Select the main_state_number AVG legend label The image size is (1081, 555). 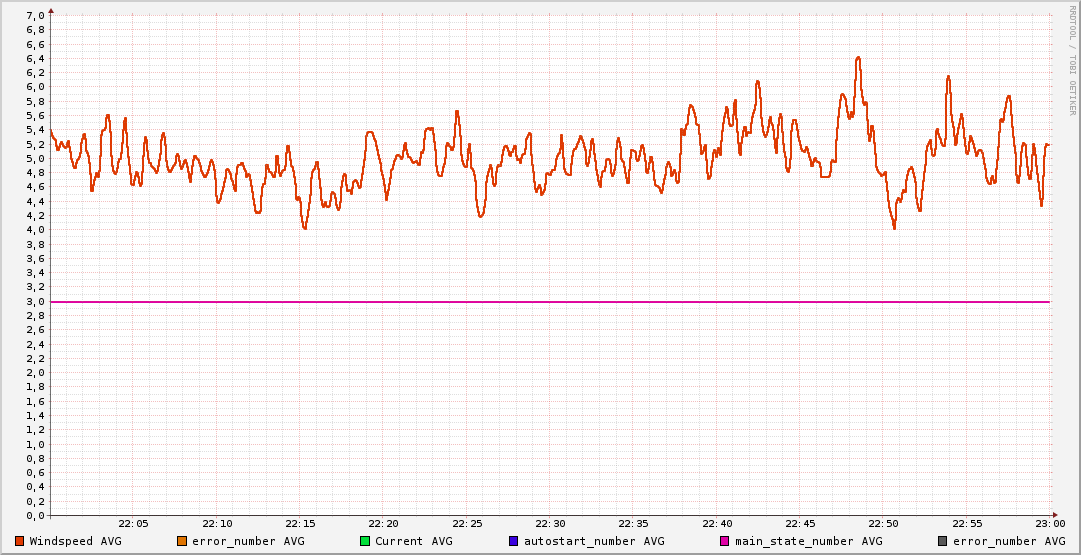pyautogui.click(x=808, y=541)
